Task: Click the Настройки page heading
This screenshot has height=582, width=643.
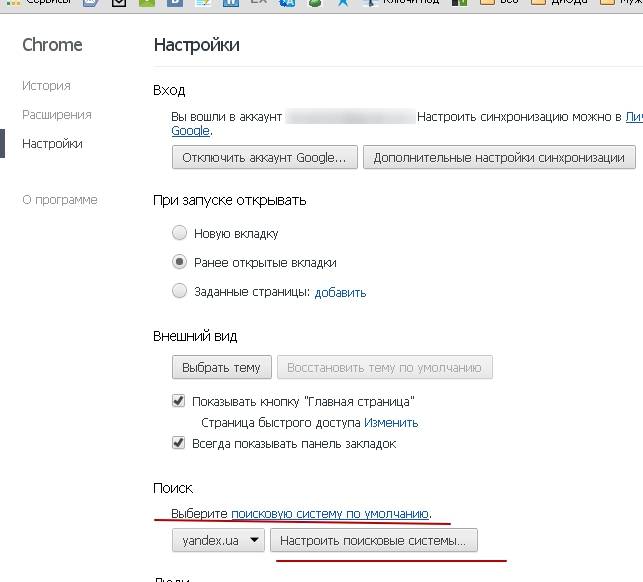Action: (x=197, y=45)
